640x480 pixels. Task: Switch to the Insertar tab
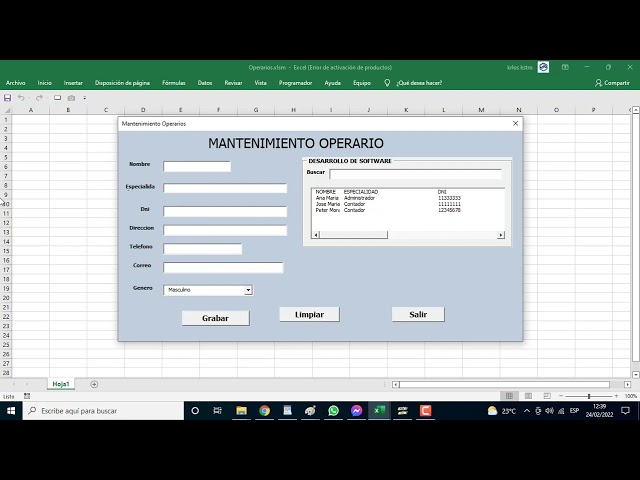coord(73,83)
